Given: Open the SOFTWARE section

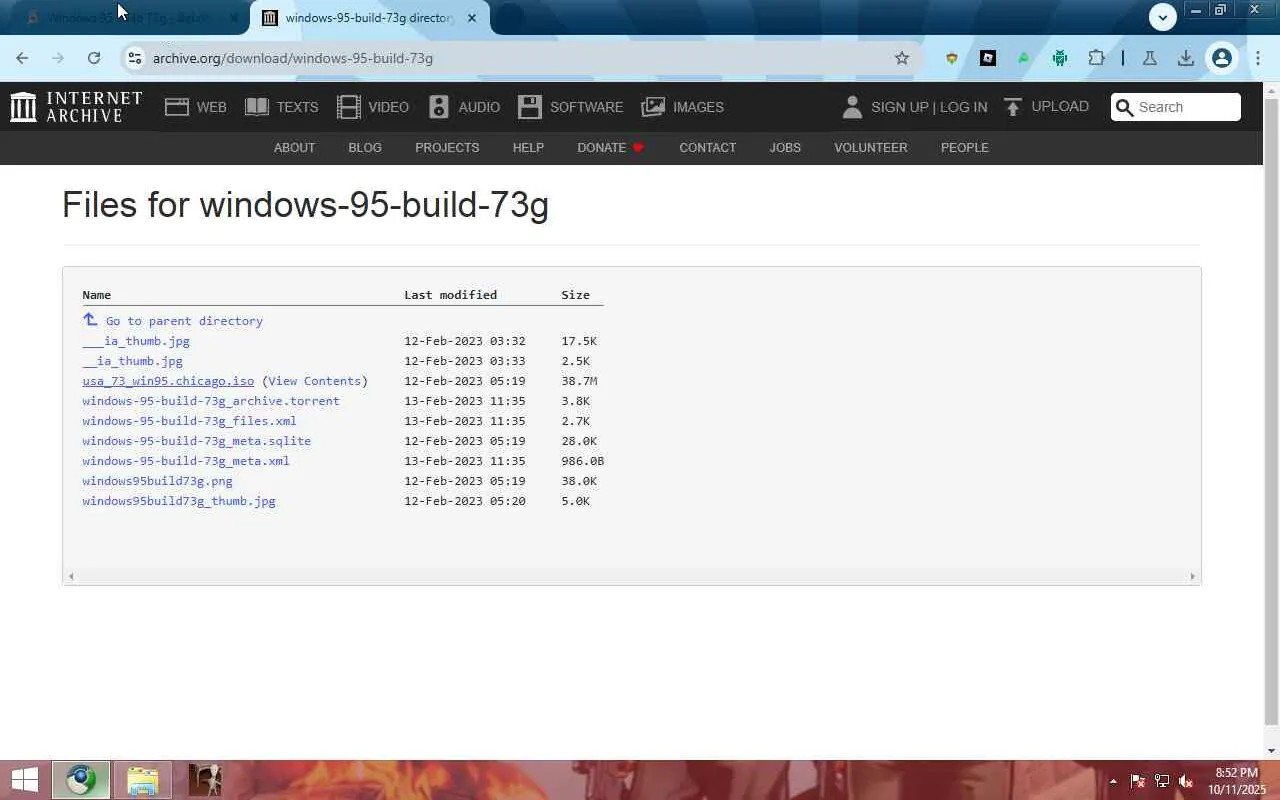Looking at the screenshot, I should (571, 107).
